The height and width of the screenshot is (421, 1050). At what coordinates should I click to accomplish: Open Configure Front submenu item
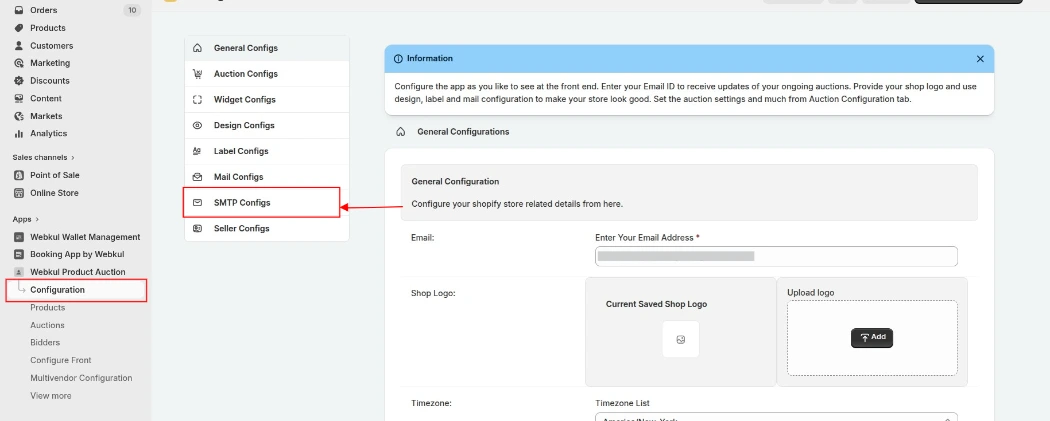click(61, 360)
